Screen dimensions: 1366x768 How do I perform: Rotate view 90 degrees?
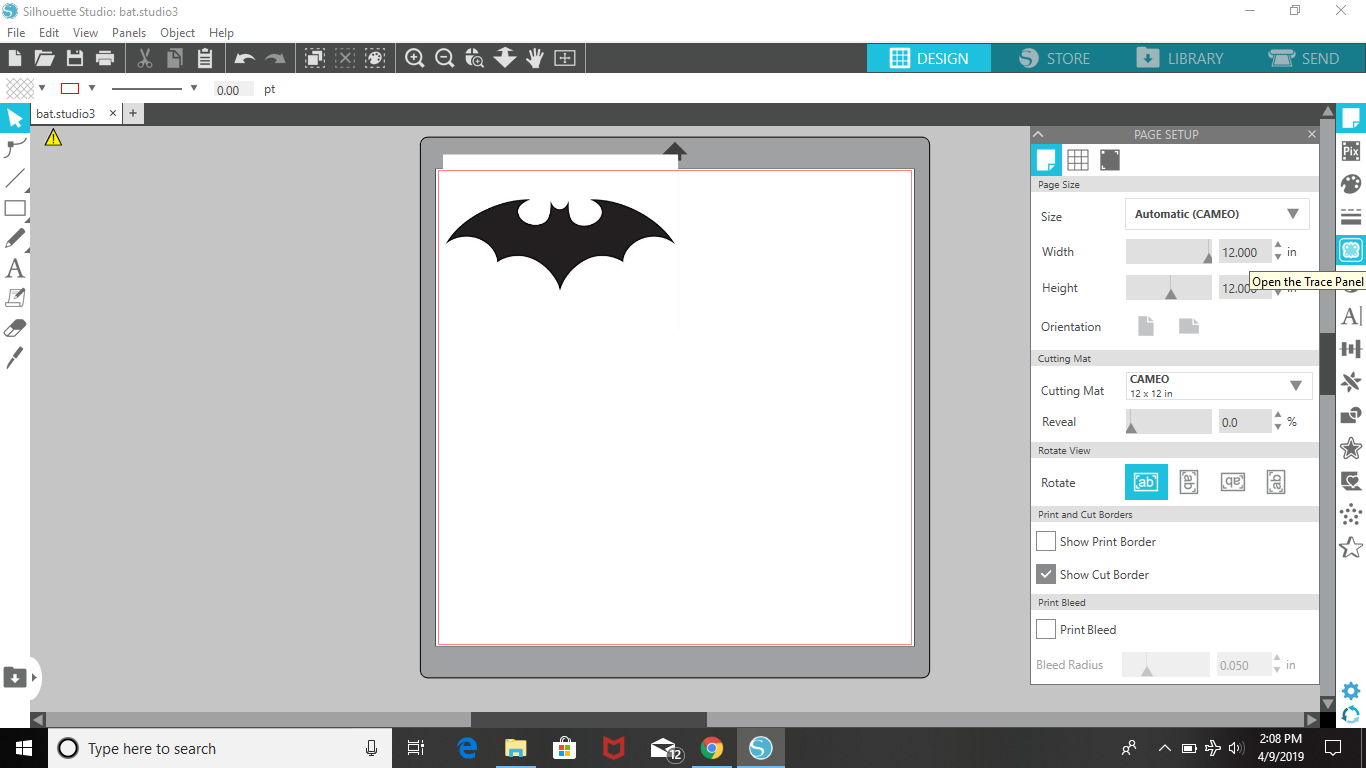1189,482
